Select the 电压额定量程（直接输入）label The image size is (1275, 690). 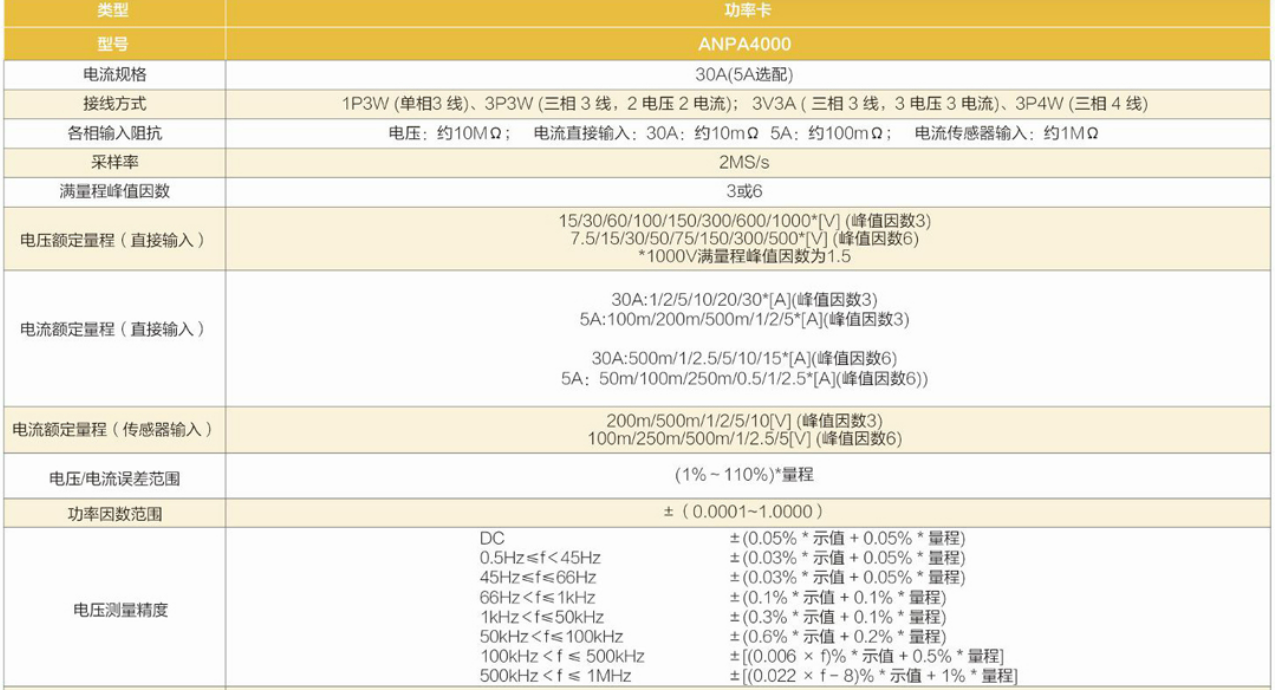113,240
